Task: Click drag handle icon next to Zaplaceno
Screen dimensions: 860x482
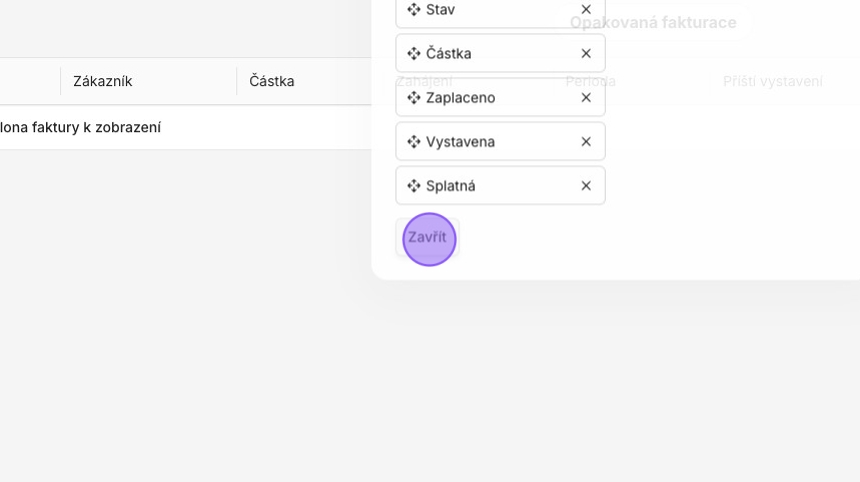Action: pyautogui.click(x=414, y=97)
